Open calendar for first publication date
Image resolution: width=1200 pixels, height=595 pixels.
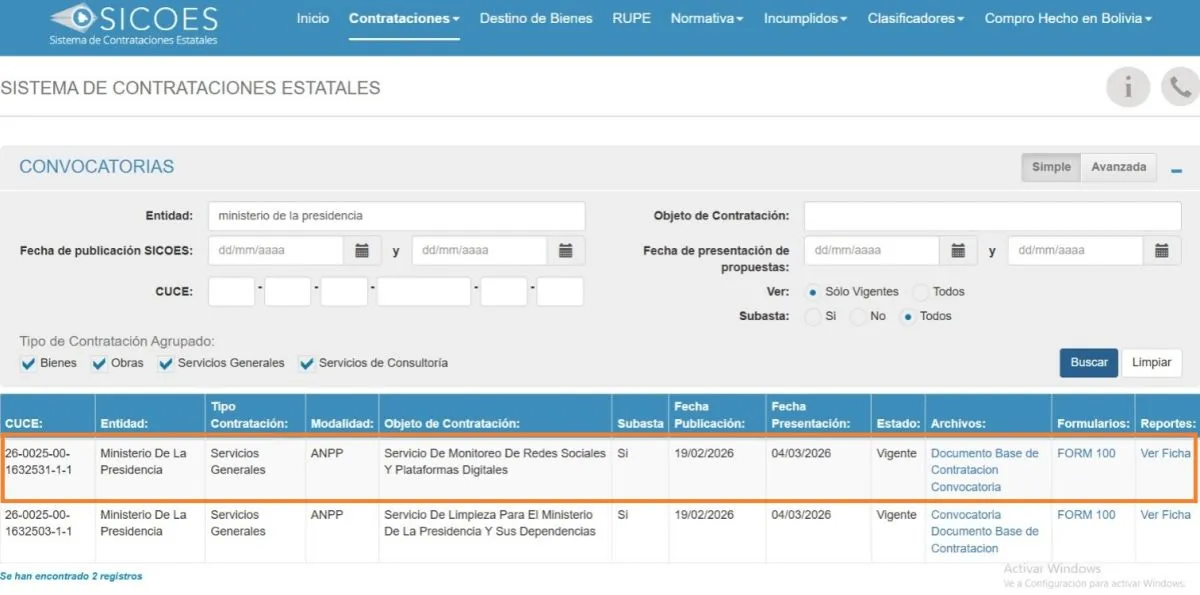coord(362,251)
